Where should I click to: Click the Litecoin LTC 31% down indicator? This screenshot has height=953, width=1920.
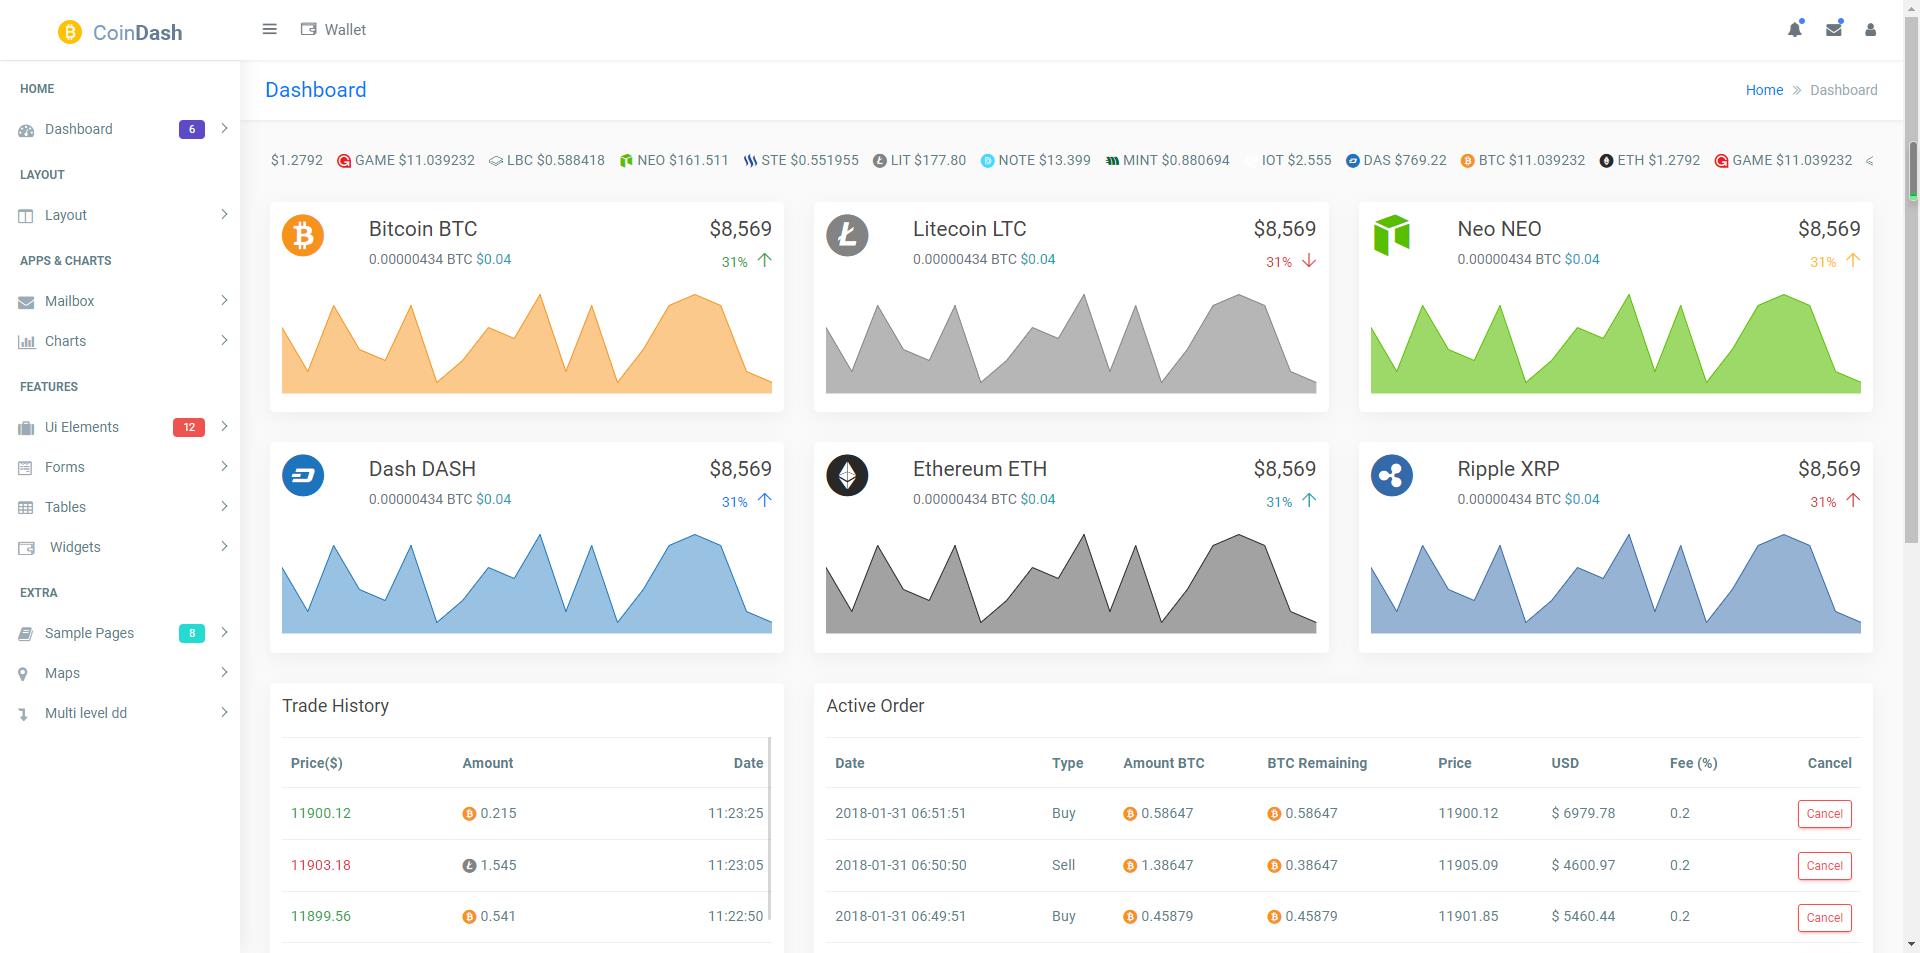coord(1291,261)
